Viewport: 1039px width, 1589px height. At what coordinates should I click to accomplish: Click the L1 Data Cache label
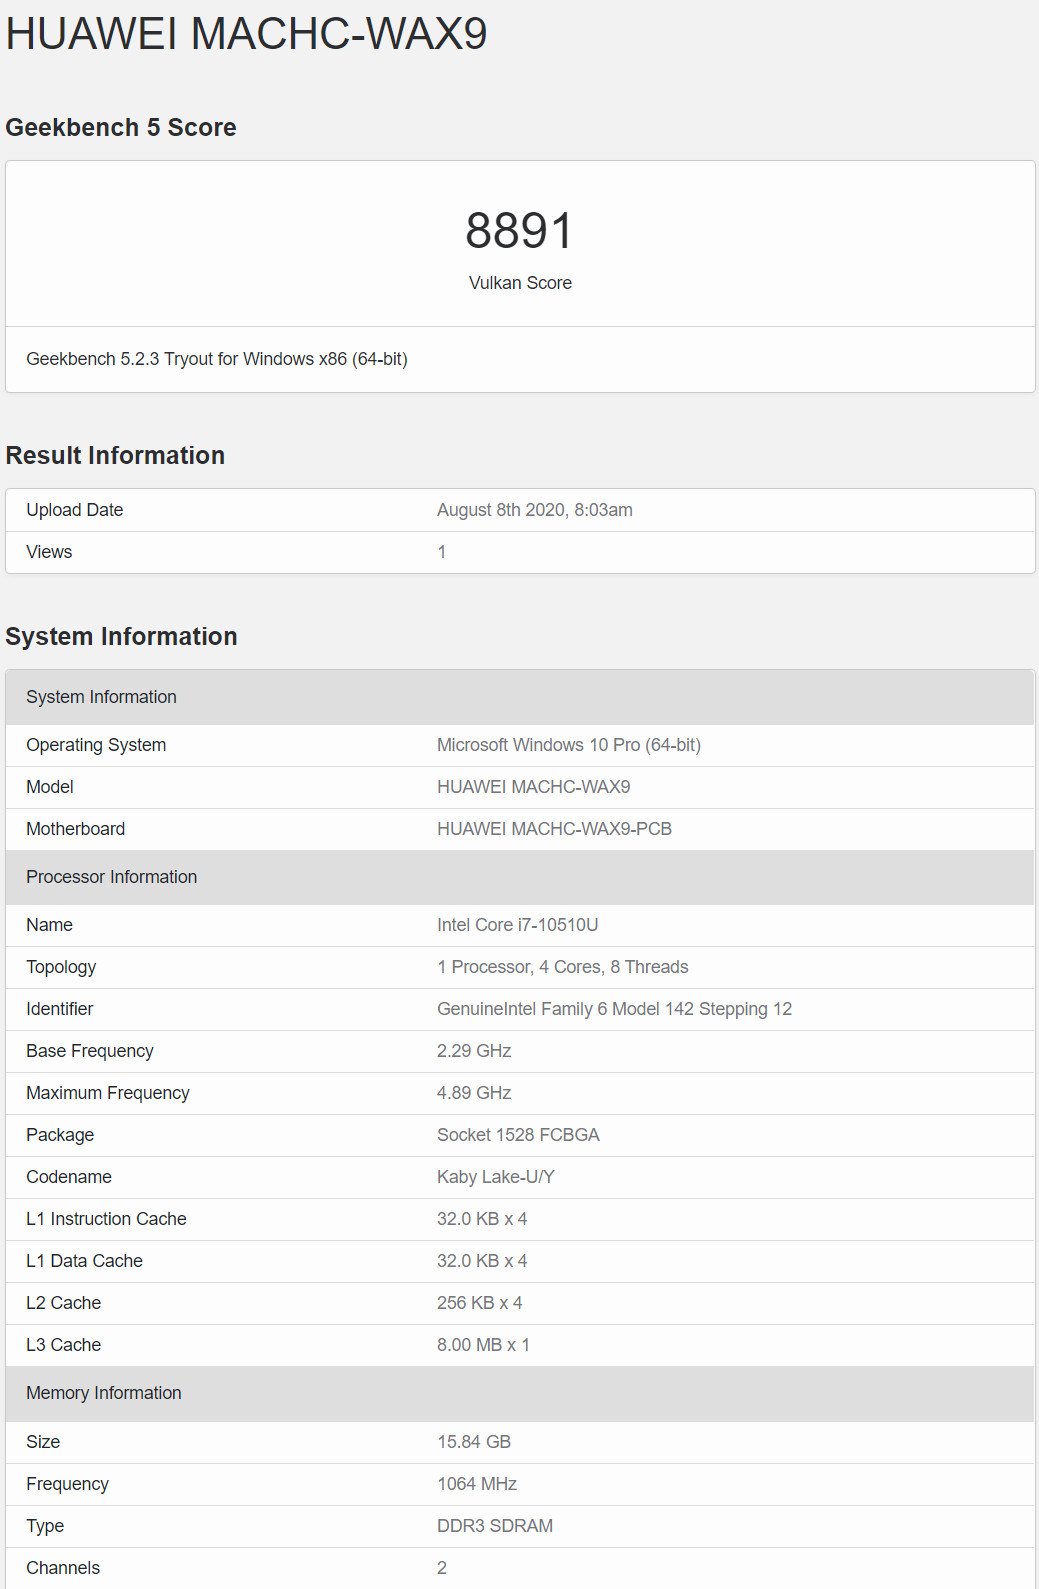(84, 1261)
